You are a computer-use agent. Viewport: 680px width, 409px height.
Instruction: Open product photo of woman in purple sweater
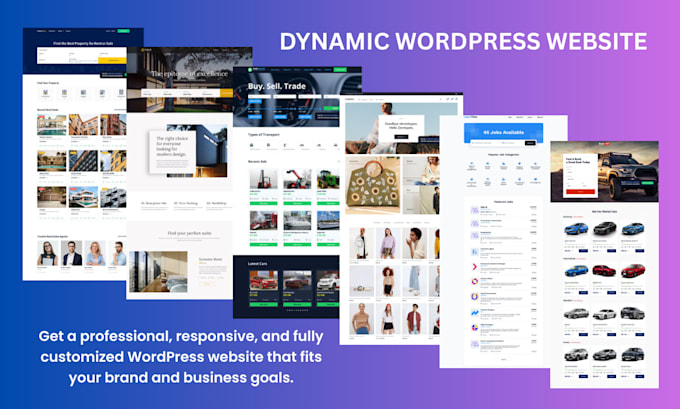coord(388,244)
